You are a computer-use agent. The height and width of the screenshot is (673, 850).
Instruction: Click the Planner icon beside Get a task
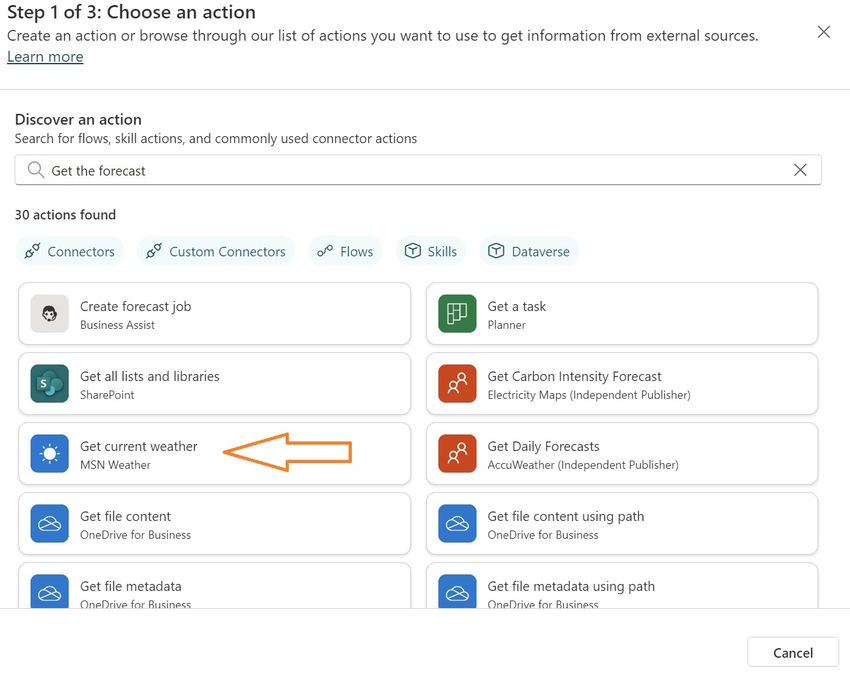(457, 314)
